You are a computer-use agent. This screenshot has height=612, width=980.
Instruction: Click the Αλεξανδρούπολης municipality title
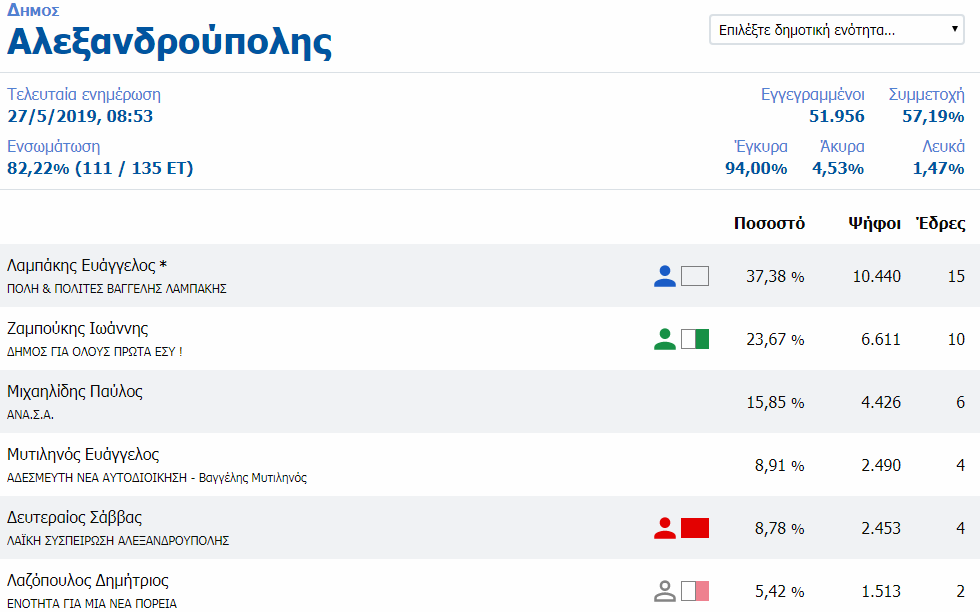pyautogui.click(x=170, y=43)
